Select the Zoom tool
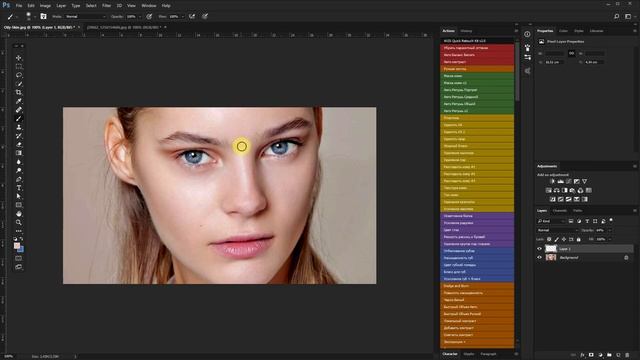This screenshot has width=640, height=360. (18, 222)
